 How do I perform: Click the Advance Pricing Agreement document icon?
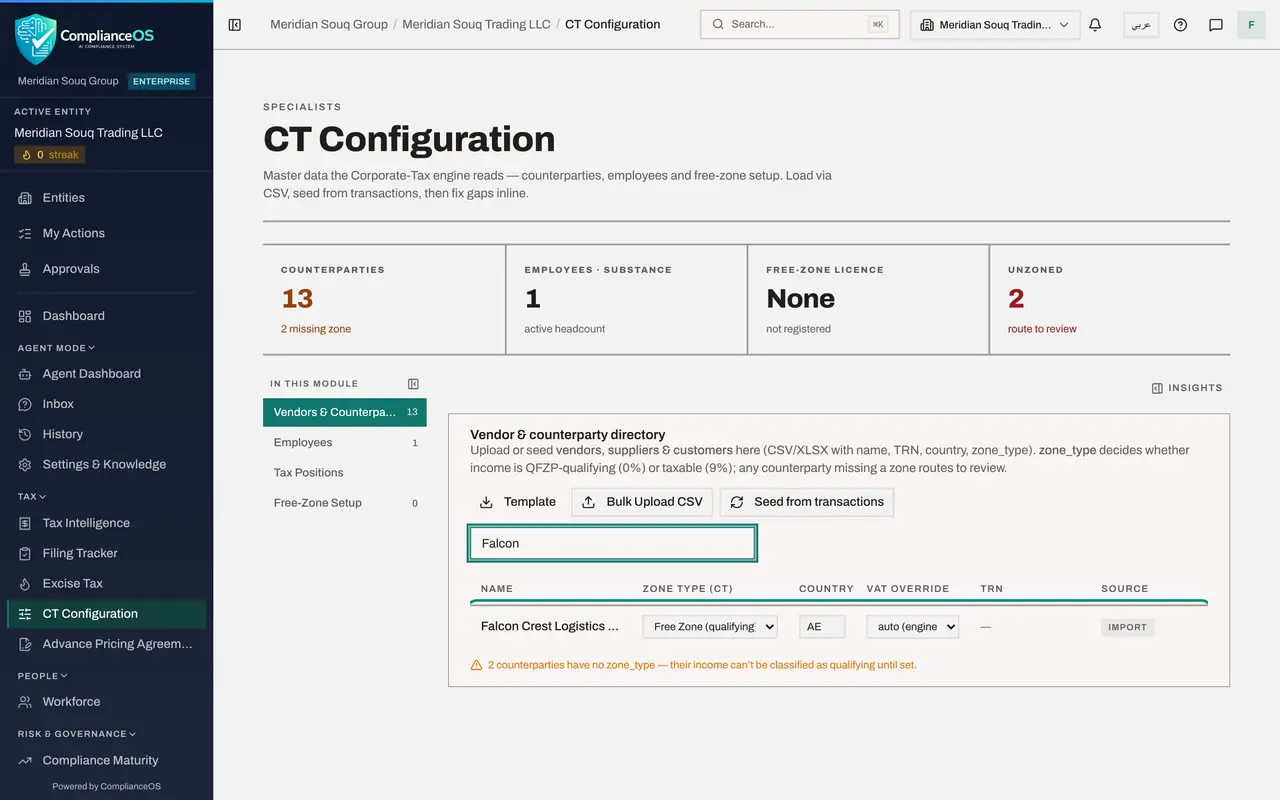25,644
